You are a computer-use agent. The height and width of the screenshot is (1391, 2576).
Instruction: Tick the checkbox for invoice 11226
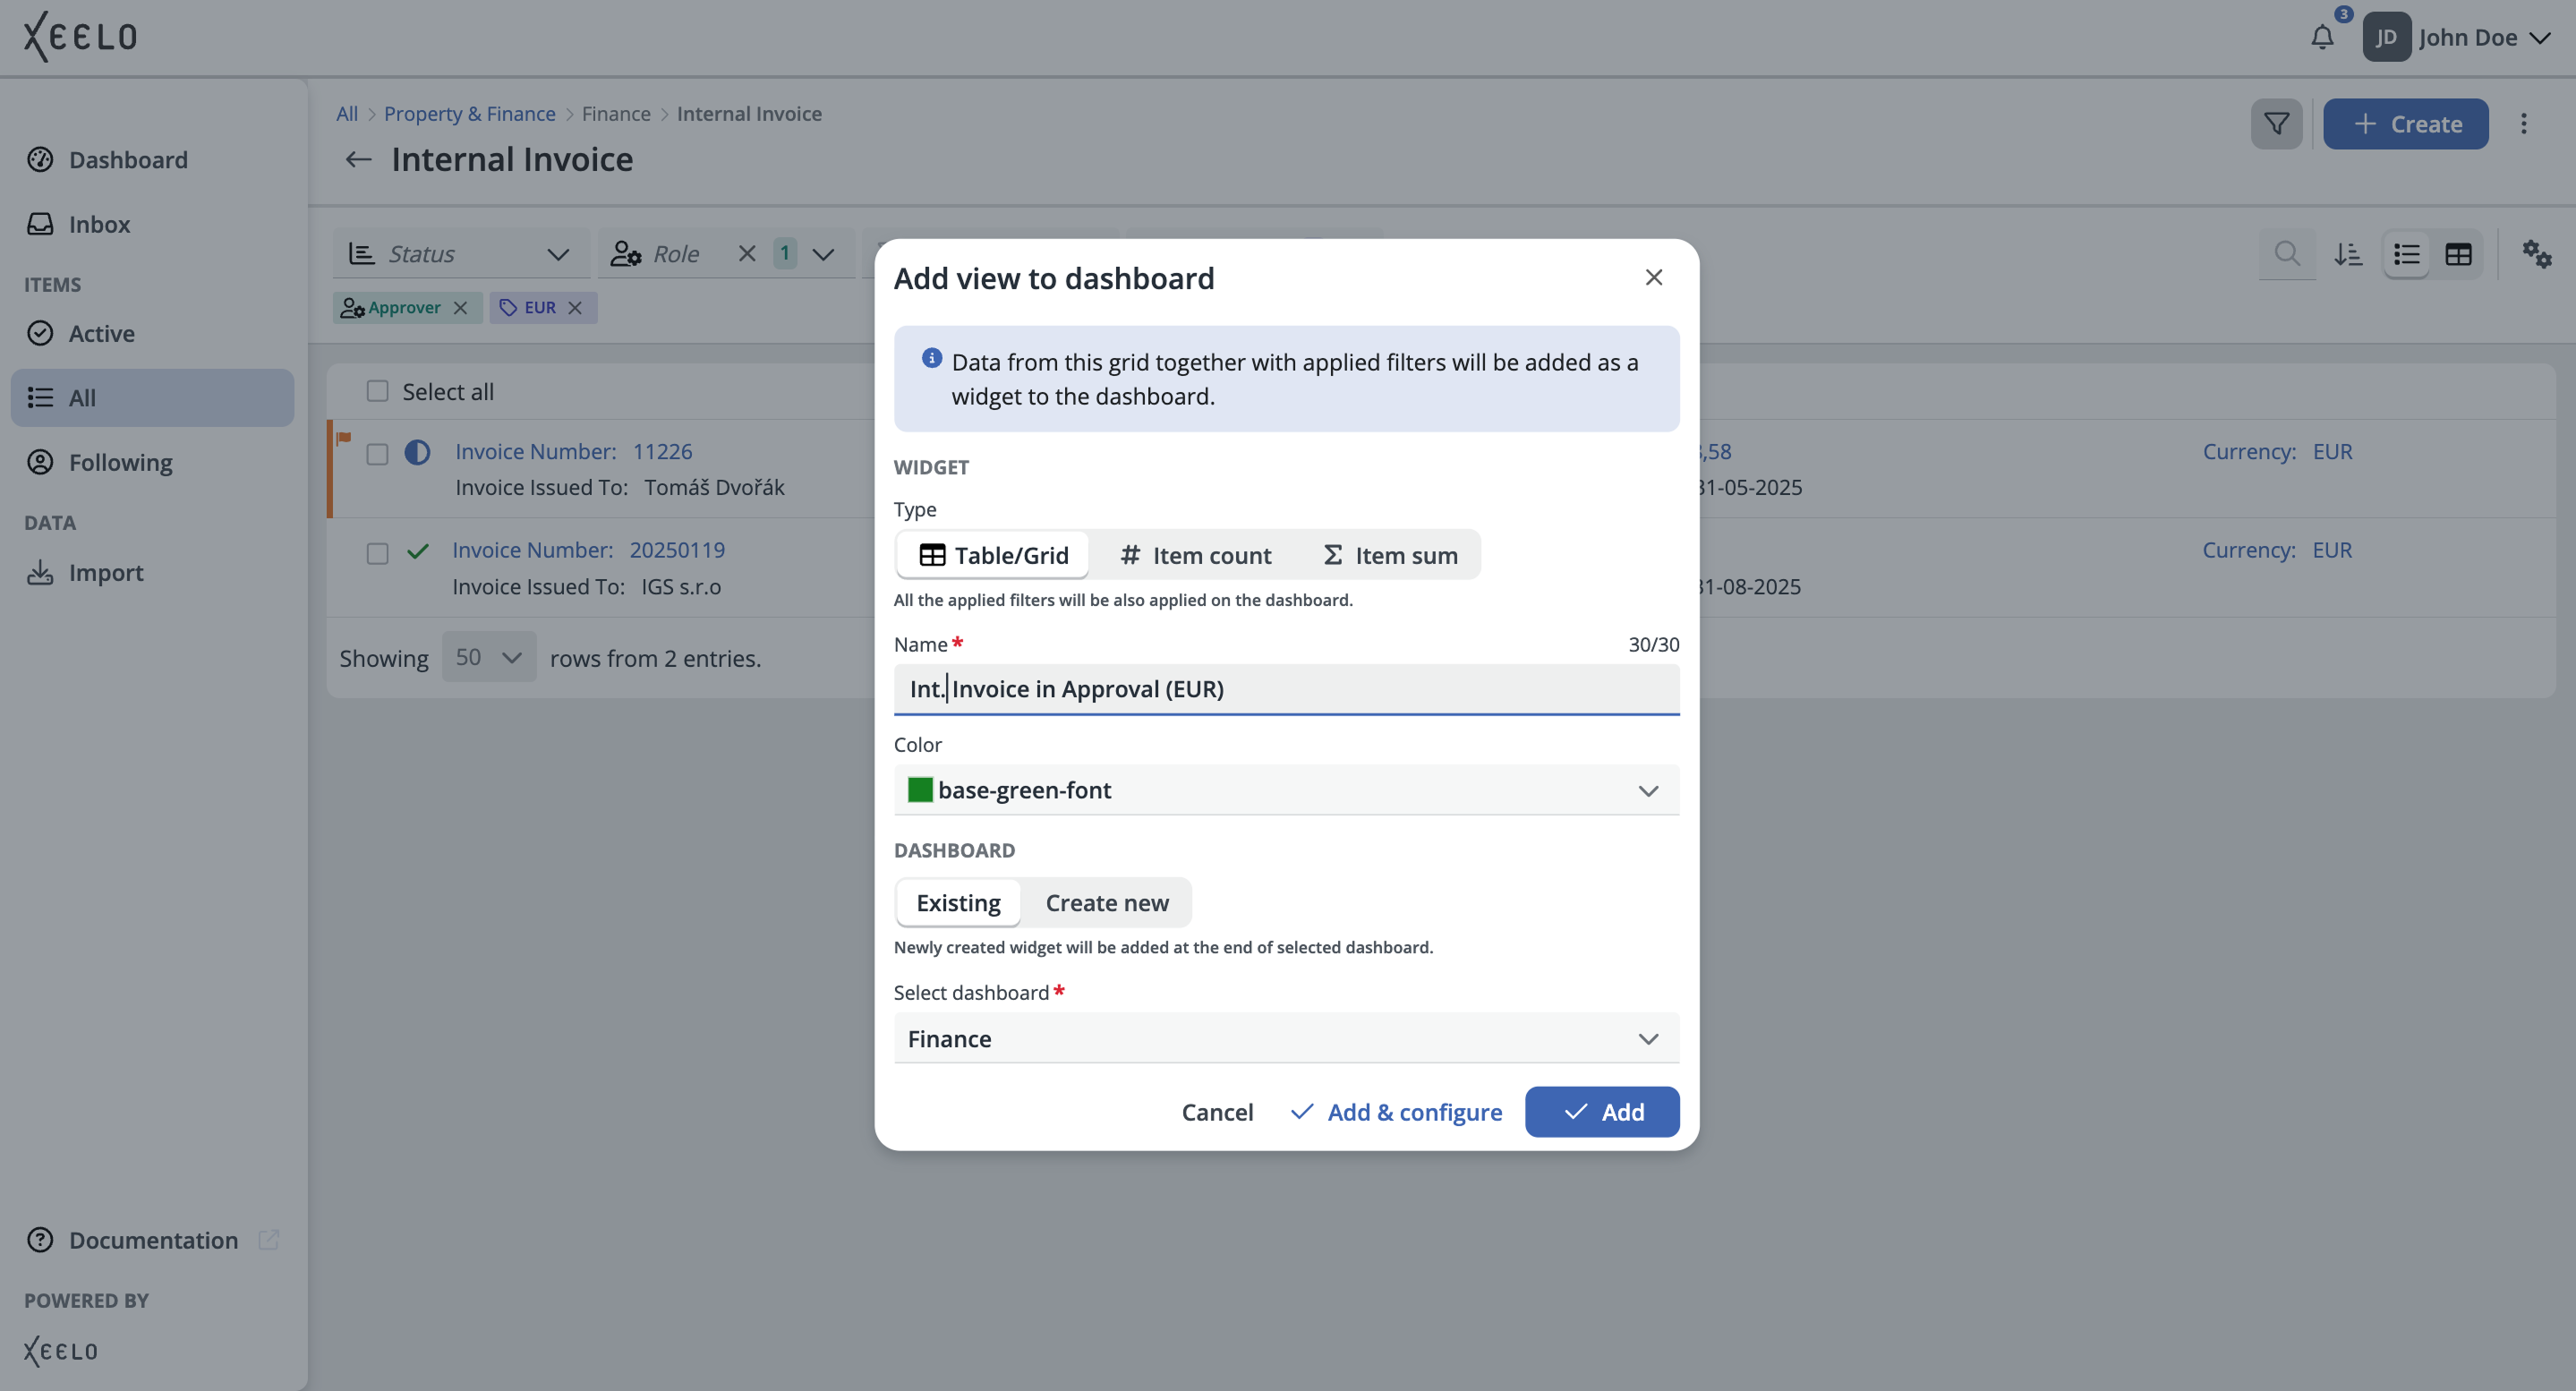click(377, 454)
